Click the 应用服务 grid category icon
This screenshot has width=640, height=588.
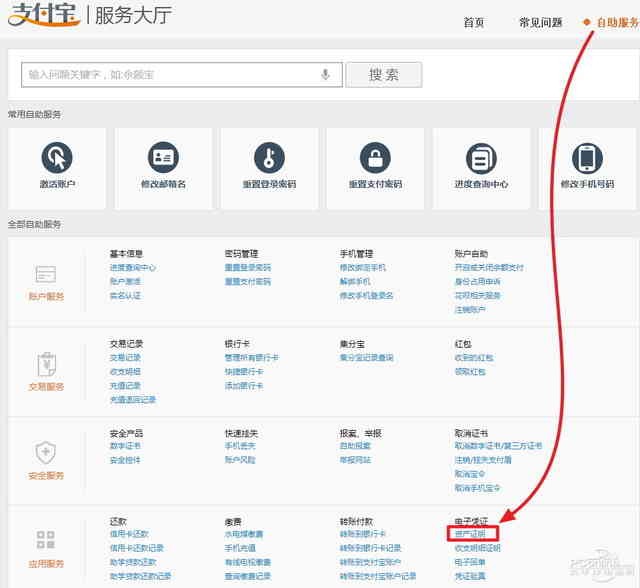pyautogui.click(x=46, y=540)
